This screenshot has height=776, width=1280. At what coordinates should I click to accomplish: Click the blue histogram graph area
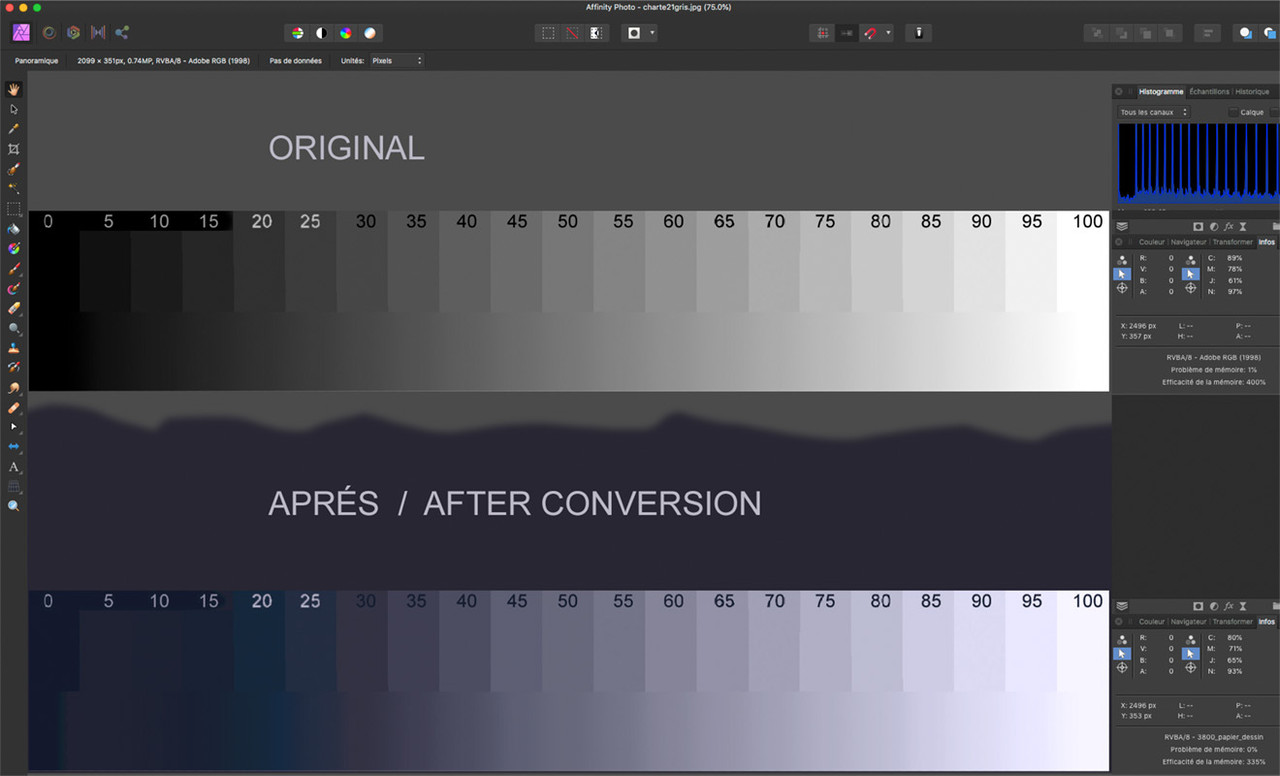(x=1197, y=160)
